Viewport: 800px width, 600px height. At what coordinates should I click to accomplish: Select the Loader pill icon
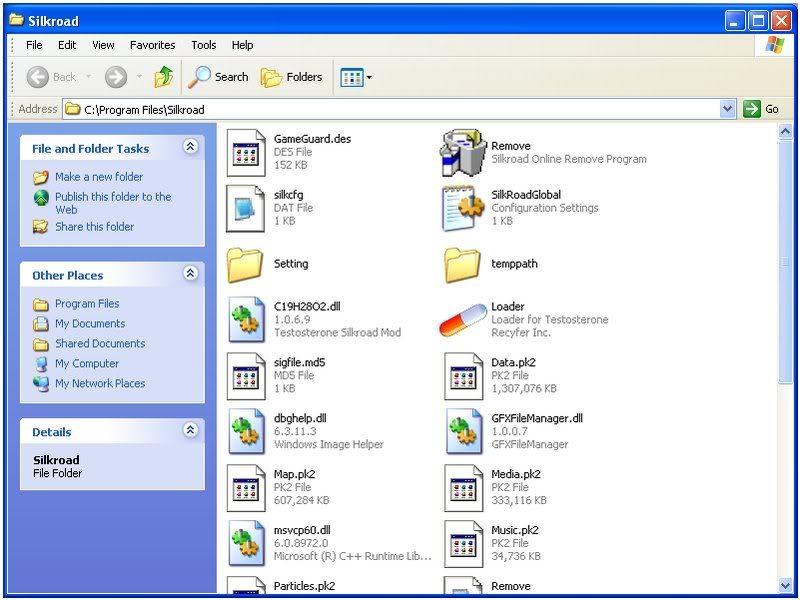coord(463,320)
